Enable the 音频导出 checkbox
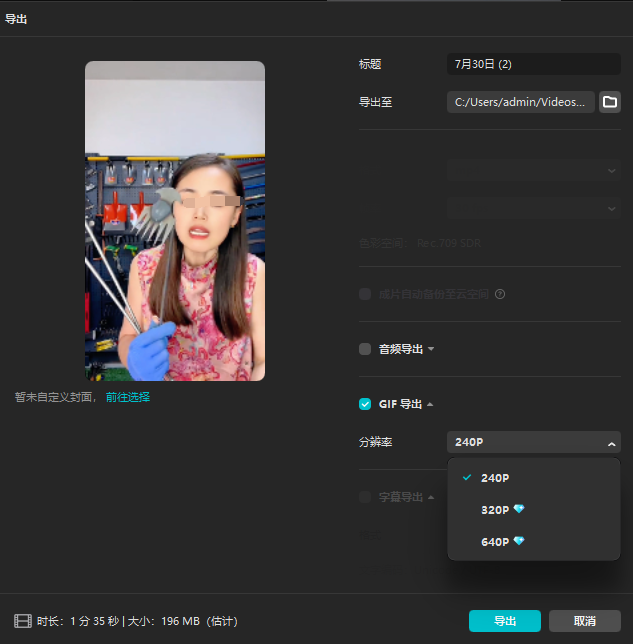633x644 pixels. (365, 349)
